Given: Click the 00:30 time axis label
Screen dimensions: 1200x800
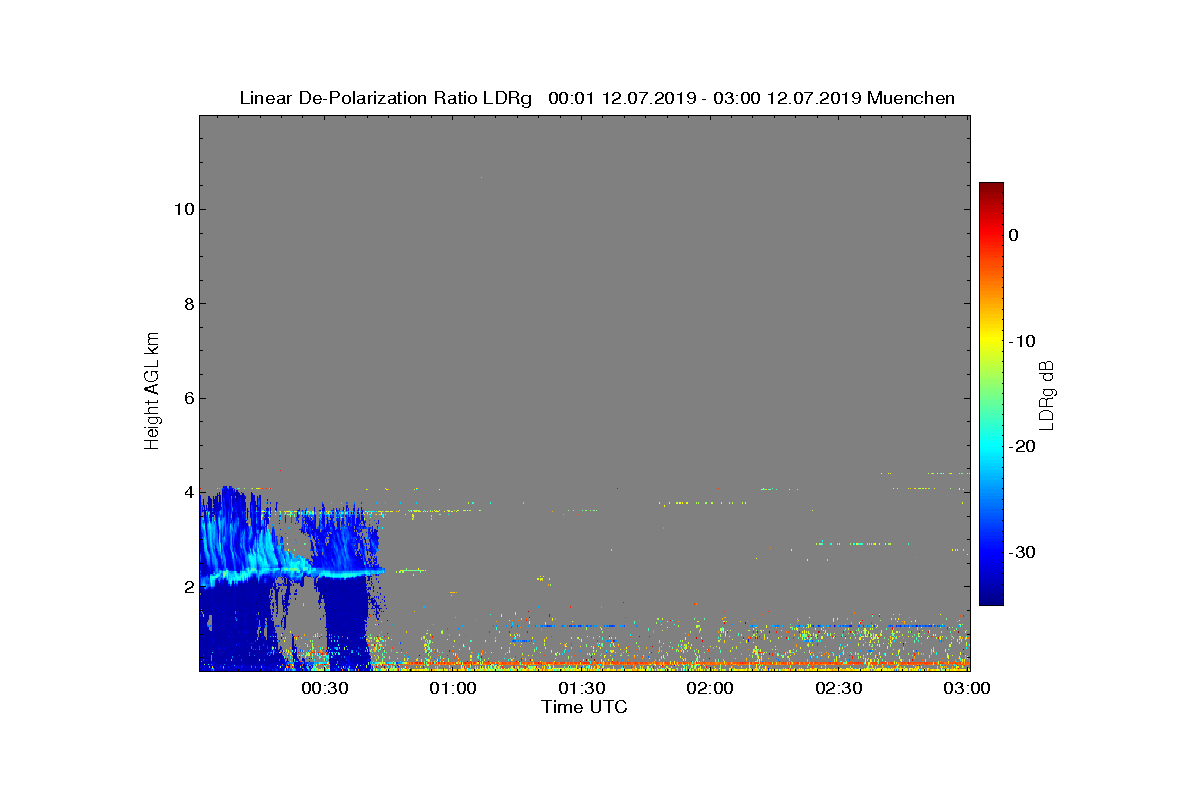Looking at the screenshot, I should coord(324,689).
